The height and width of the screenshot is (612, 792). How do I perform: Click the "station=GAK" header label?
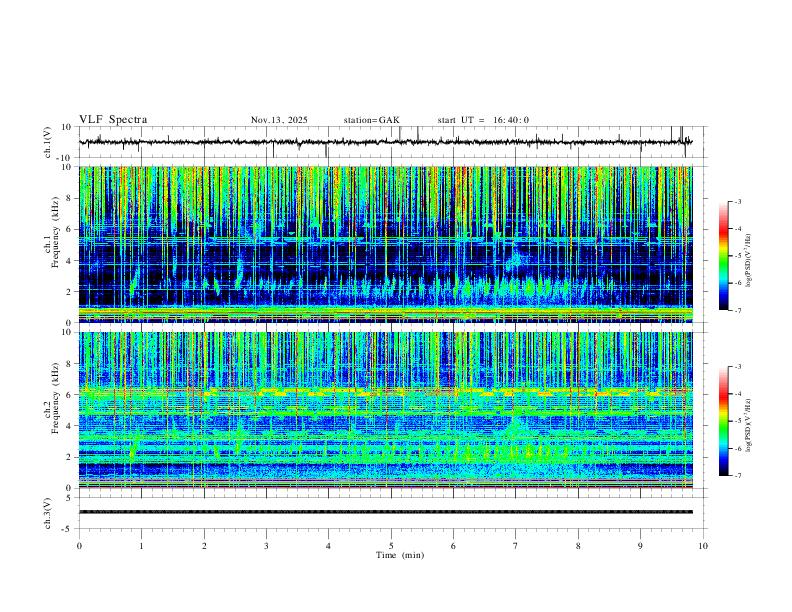pos(371,120)
